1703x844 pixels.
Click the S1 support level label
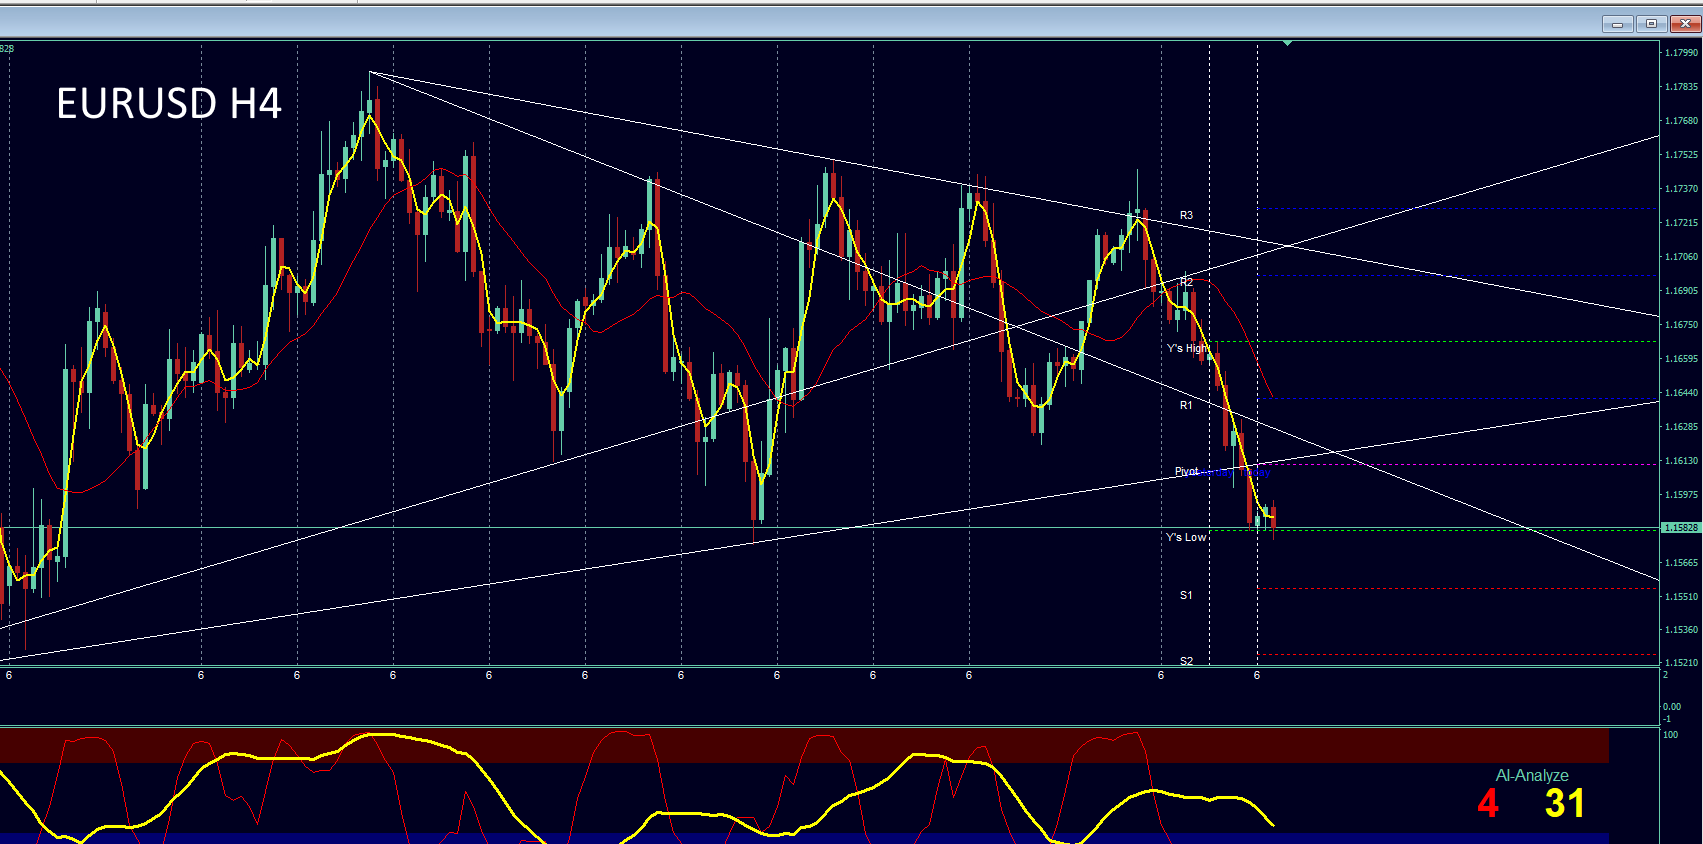1186,595
